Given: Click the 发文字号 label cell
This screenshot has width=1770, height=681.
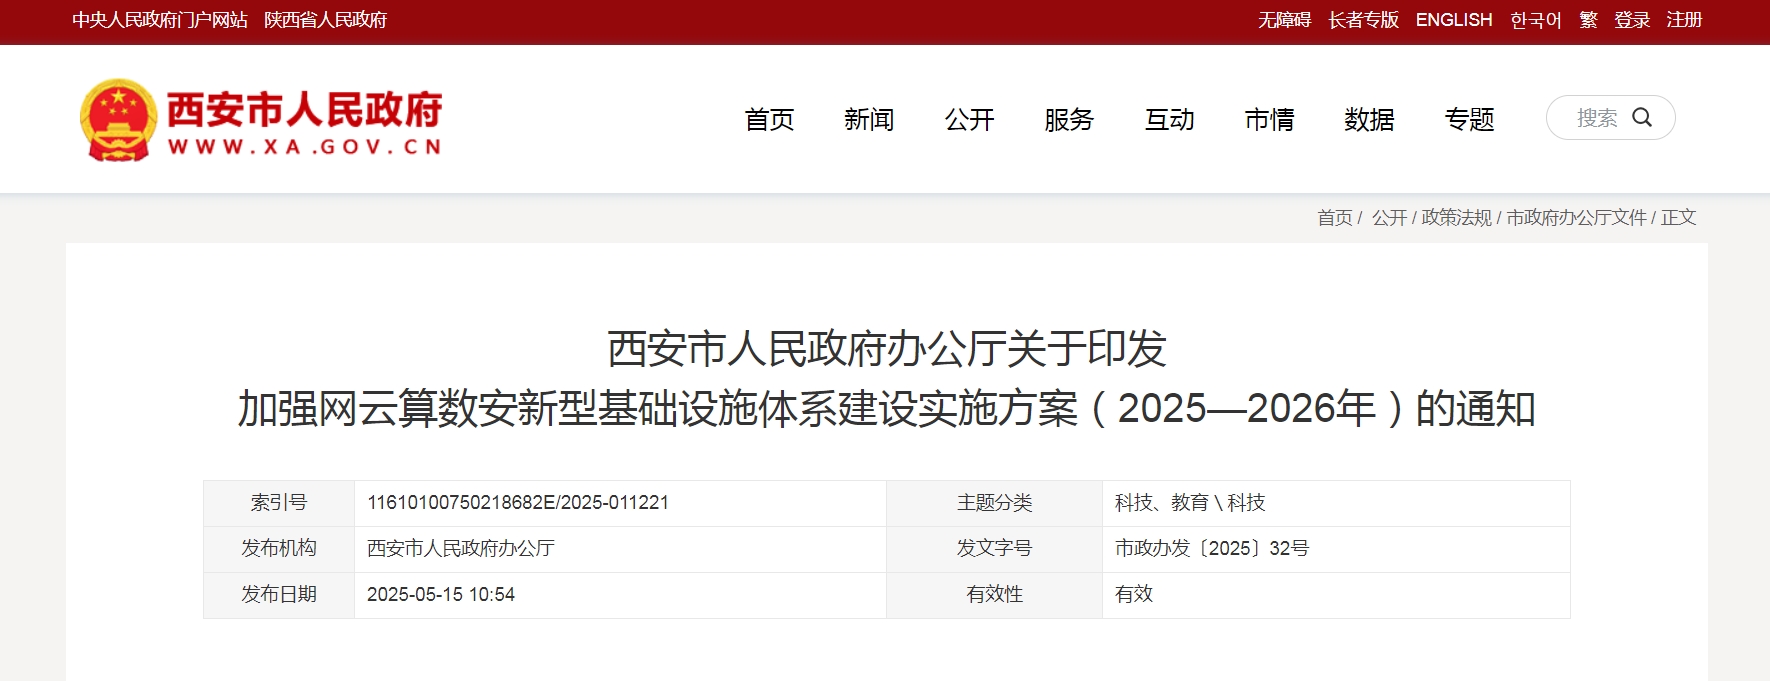Looking at the screenshot, I should coord(994,549).
